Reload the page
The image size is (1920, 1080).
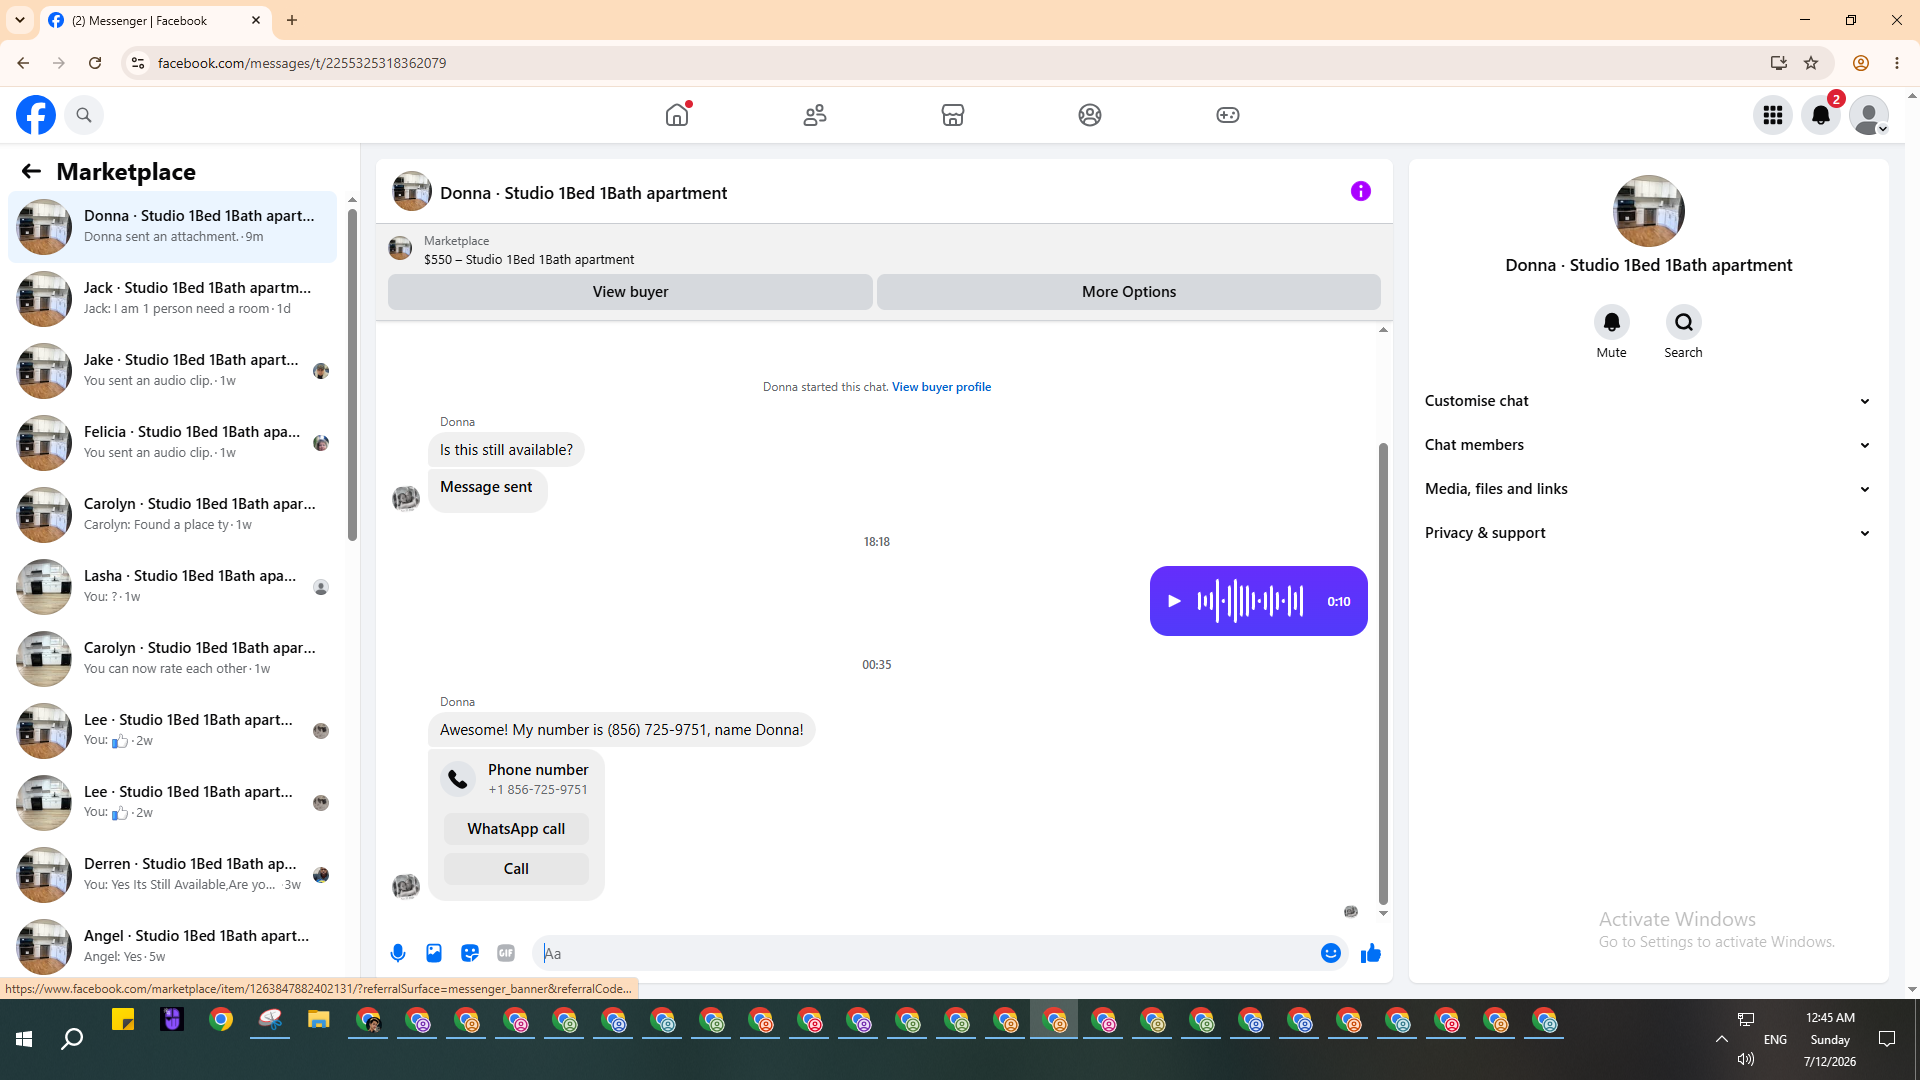(x=95, y=63)
